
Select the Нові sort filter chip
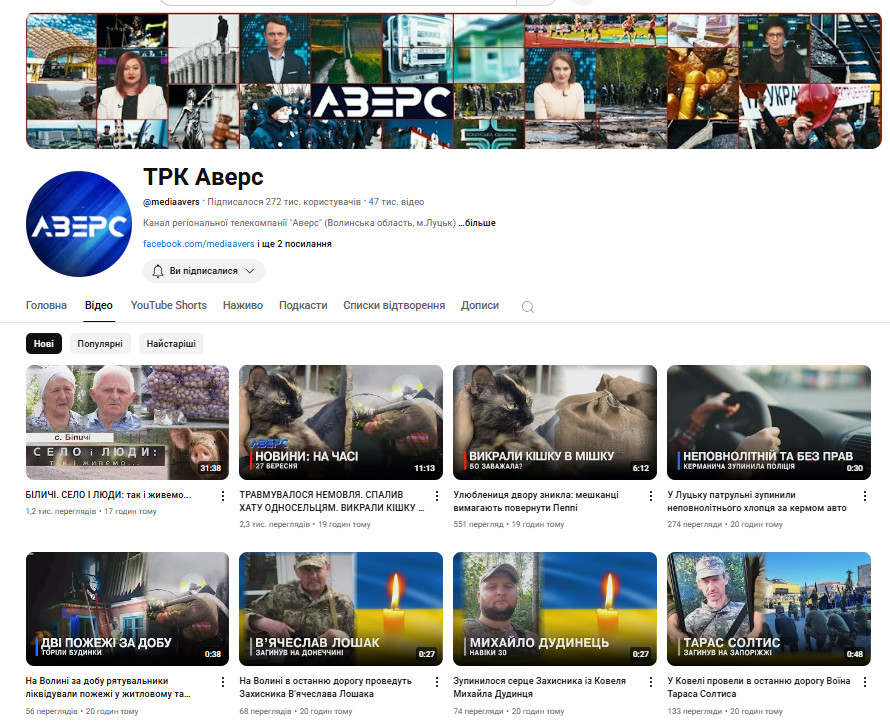[44, 344]
